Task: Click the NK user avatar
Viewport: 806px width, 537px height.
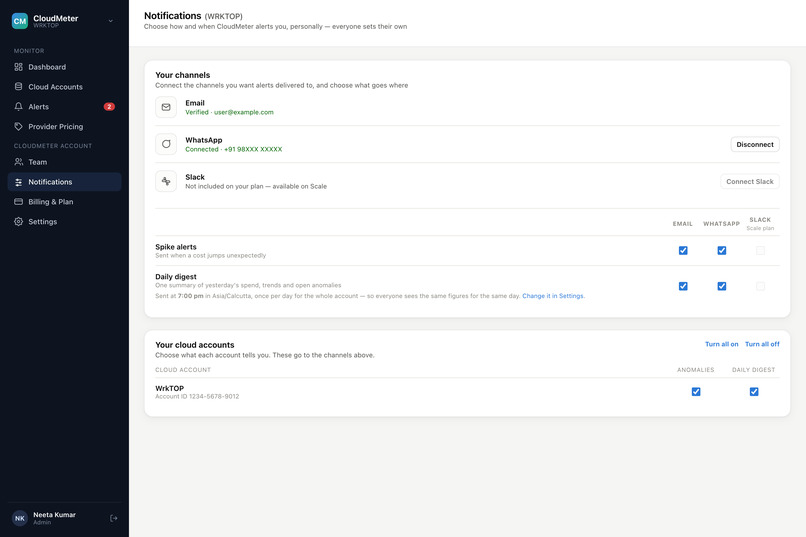Action: point(20,518)
